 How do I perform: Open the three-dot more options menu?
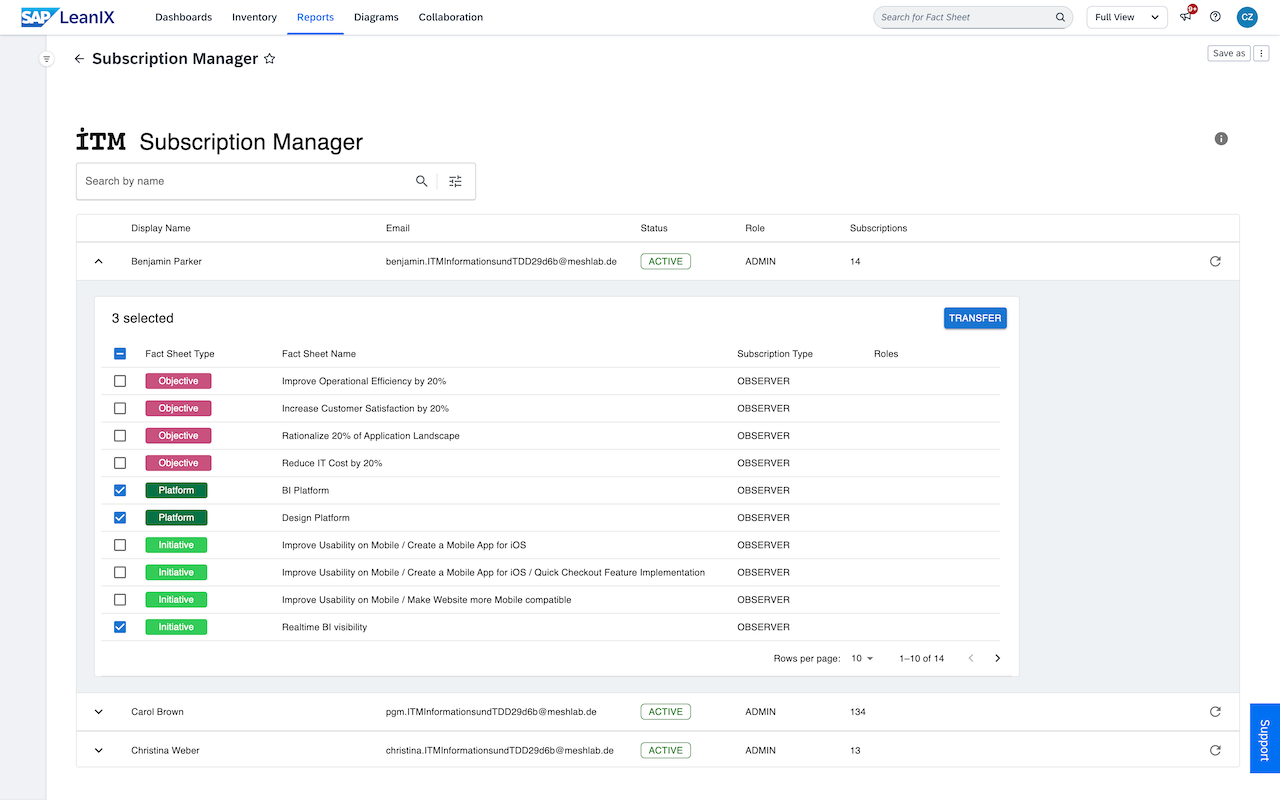point(1262,53)
